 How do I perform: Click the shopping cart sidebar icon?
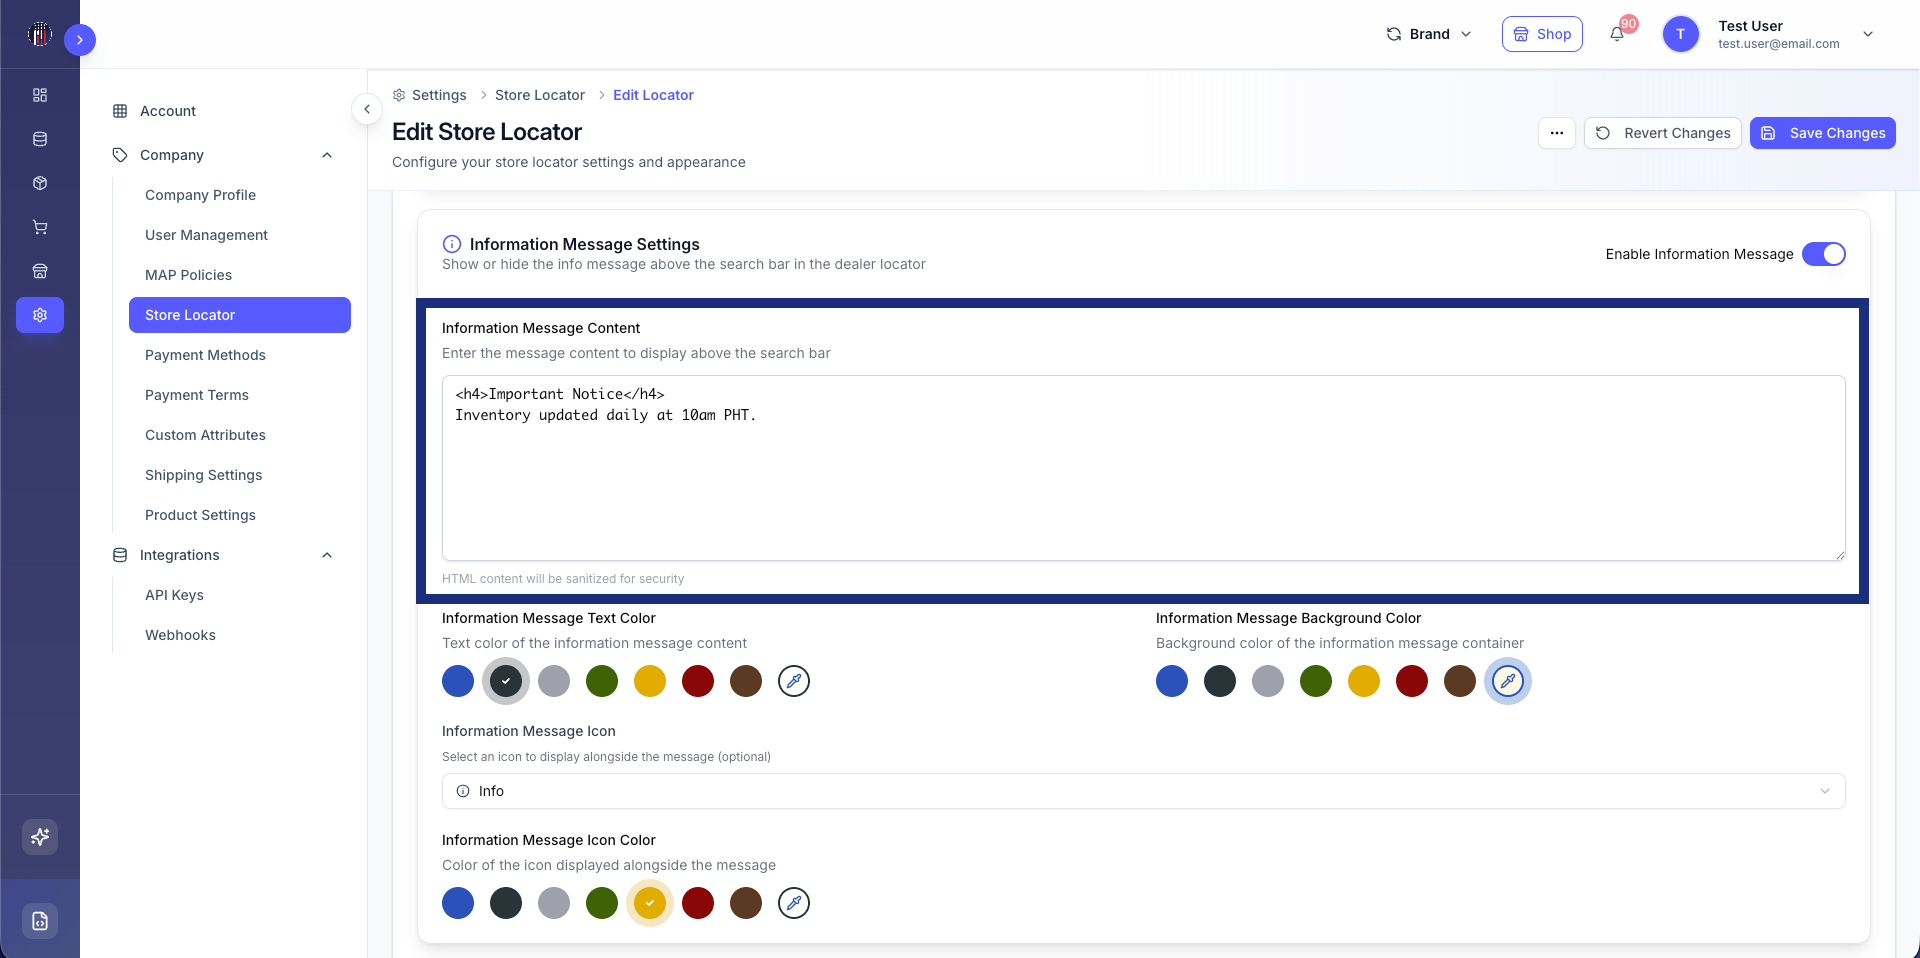(40, 227)
